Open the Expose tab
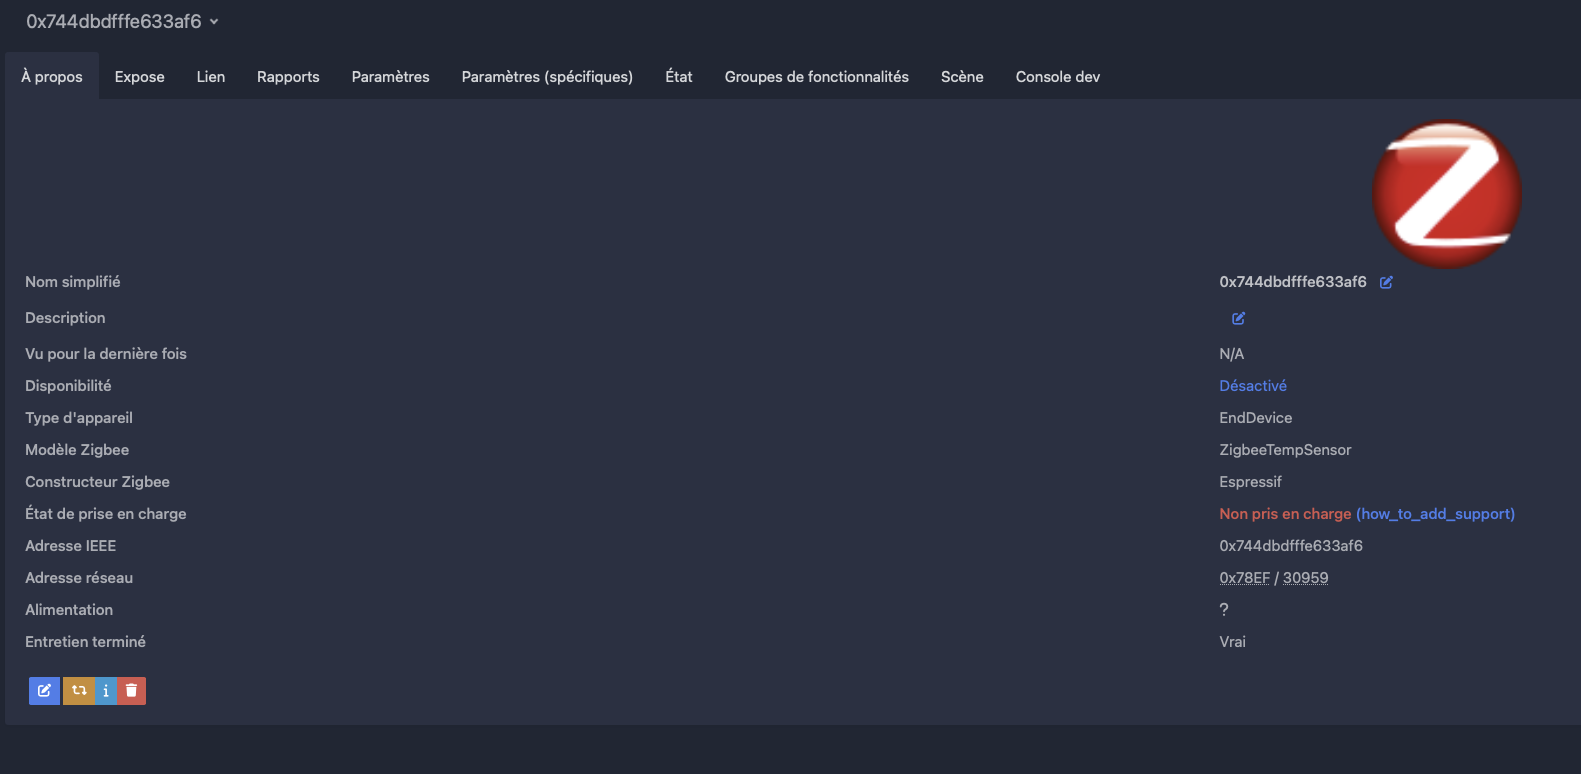Viewport: 1581px width, 774px height. point(140,77)
